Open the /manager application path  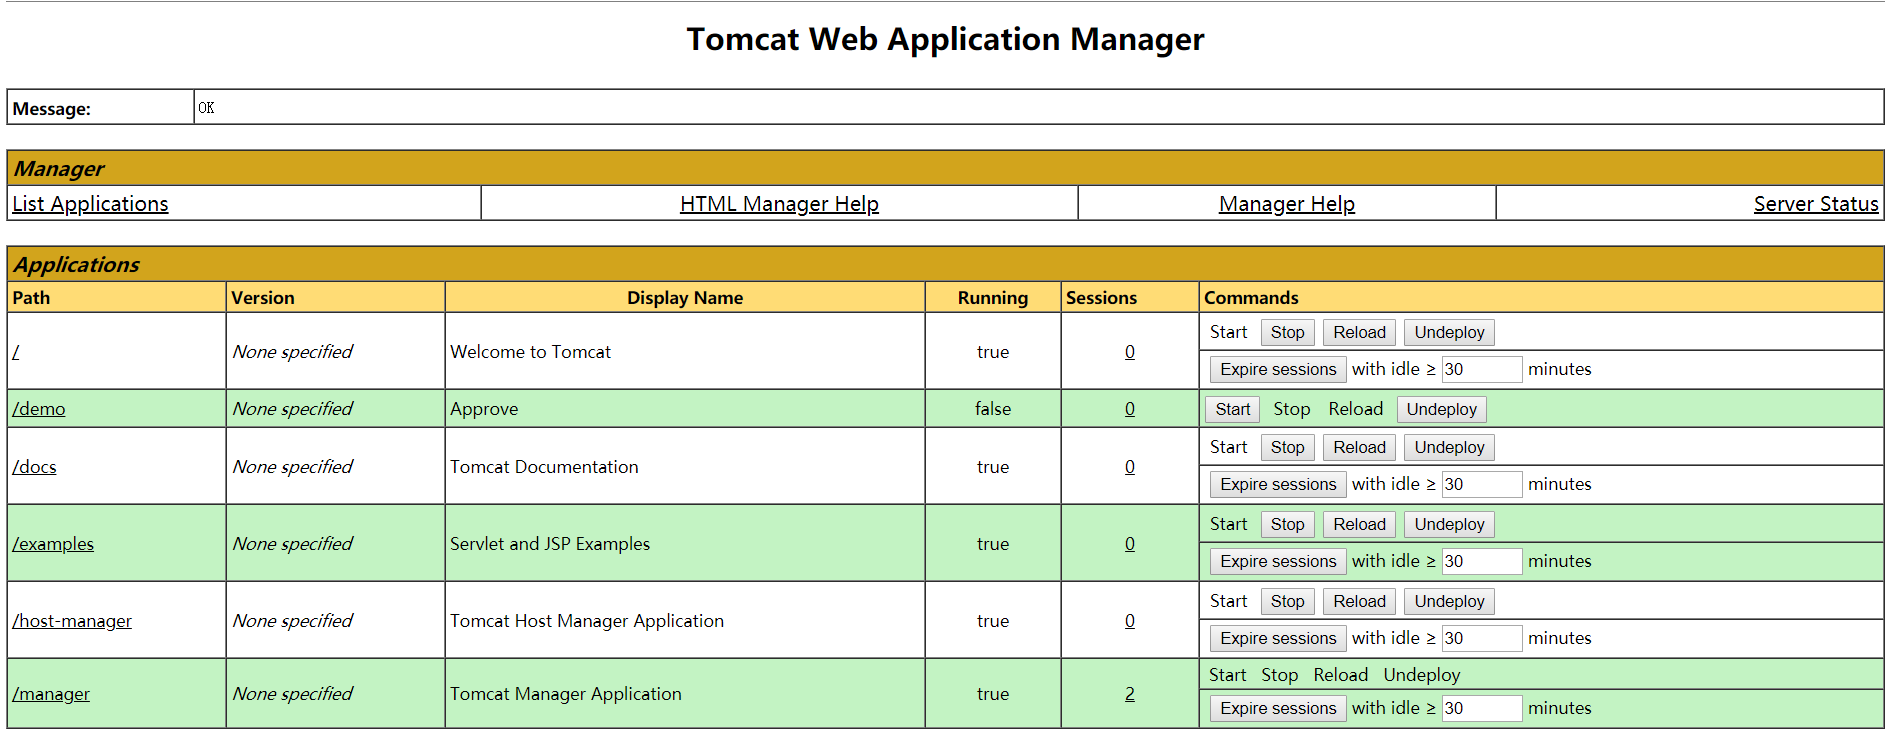click(51, 694)
